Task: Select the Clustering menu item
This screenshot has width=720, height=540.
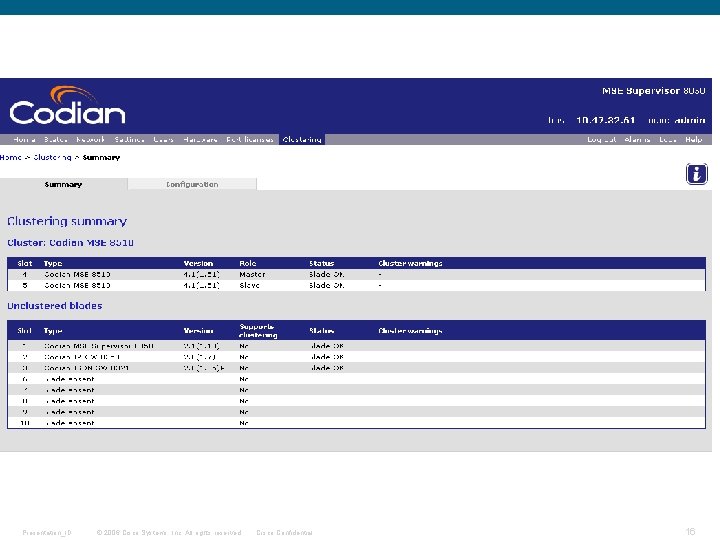Action: [x=302, y=140]
